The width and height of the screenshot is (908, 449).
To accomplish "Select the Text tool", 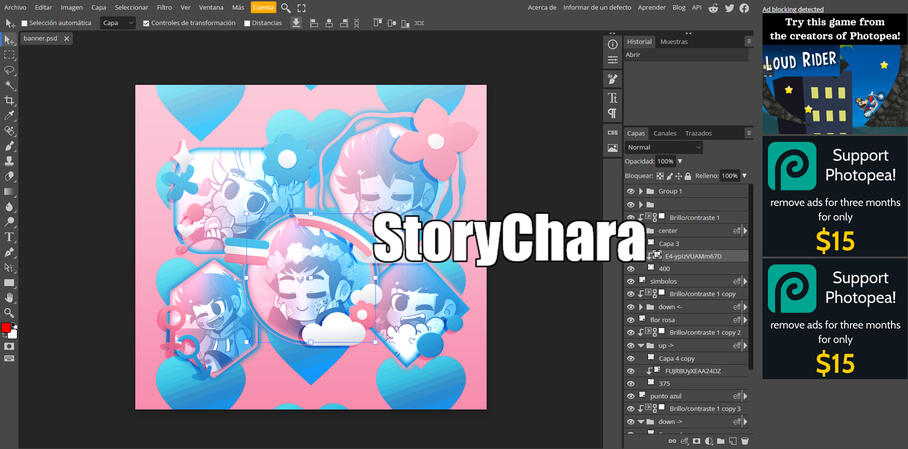I will point(9,237).
